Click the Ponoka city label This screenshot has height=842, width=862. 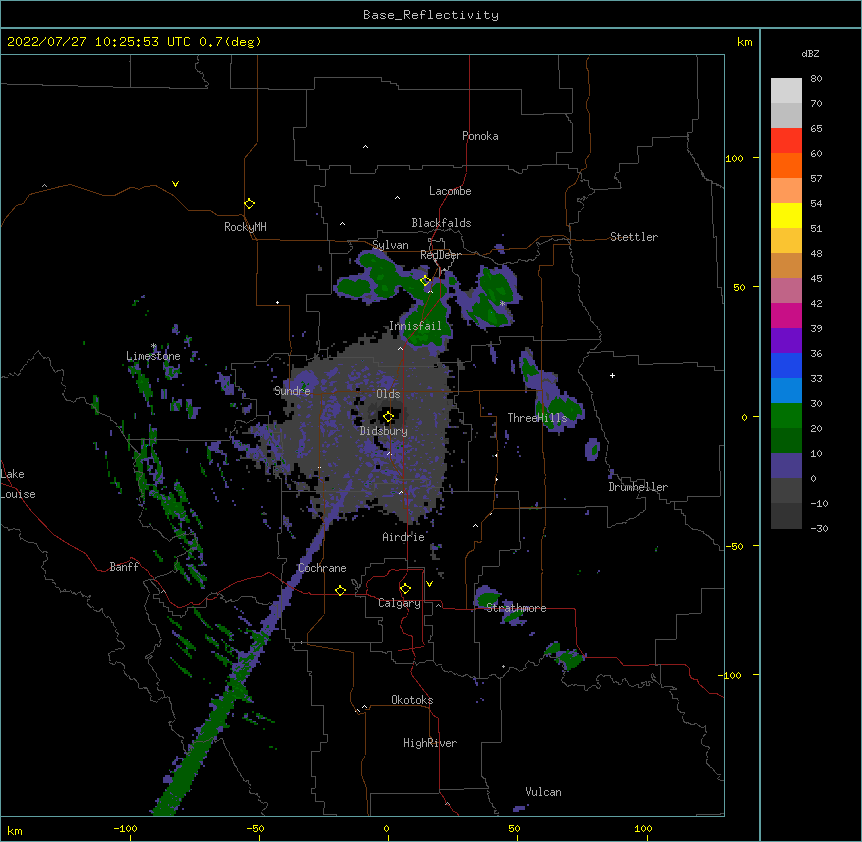(x=480, y=136)
